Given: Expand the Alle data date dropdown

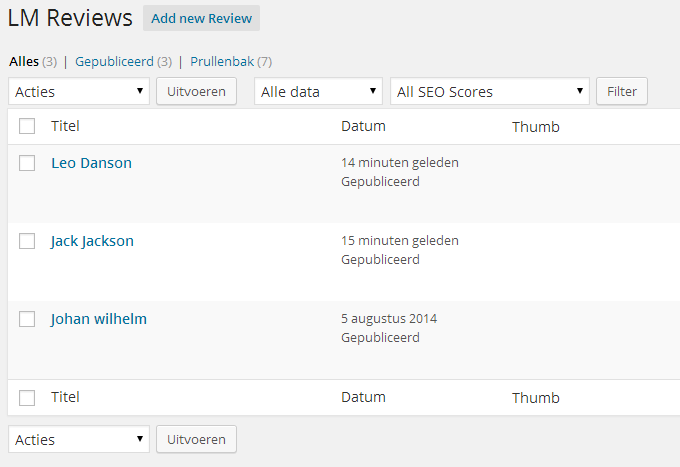Looking at the screenshot, I should pyautogui.click(x=318, y=91).
